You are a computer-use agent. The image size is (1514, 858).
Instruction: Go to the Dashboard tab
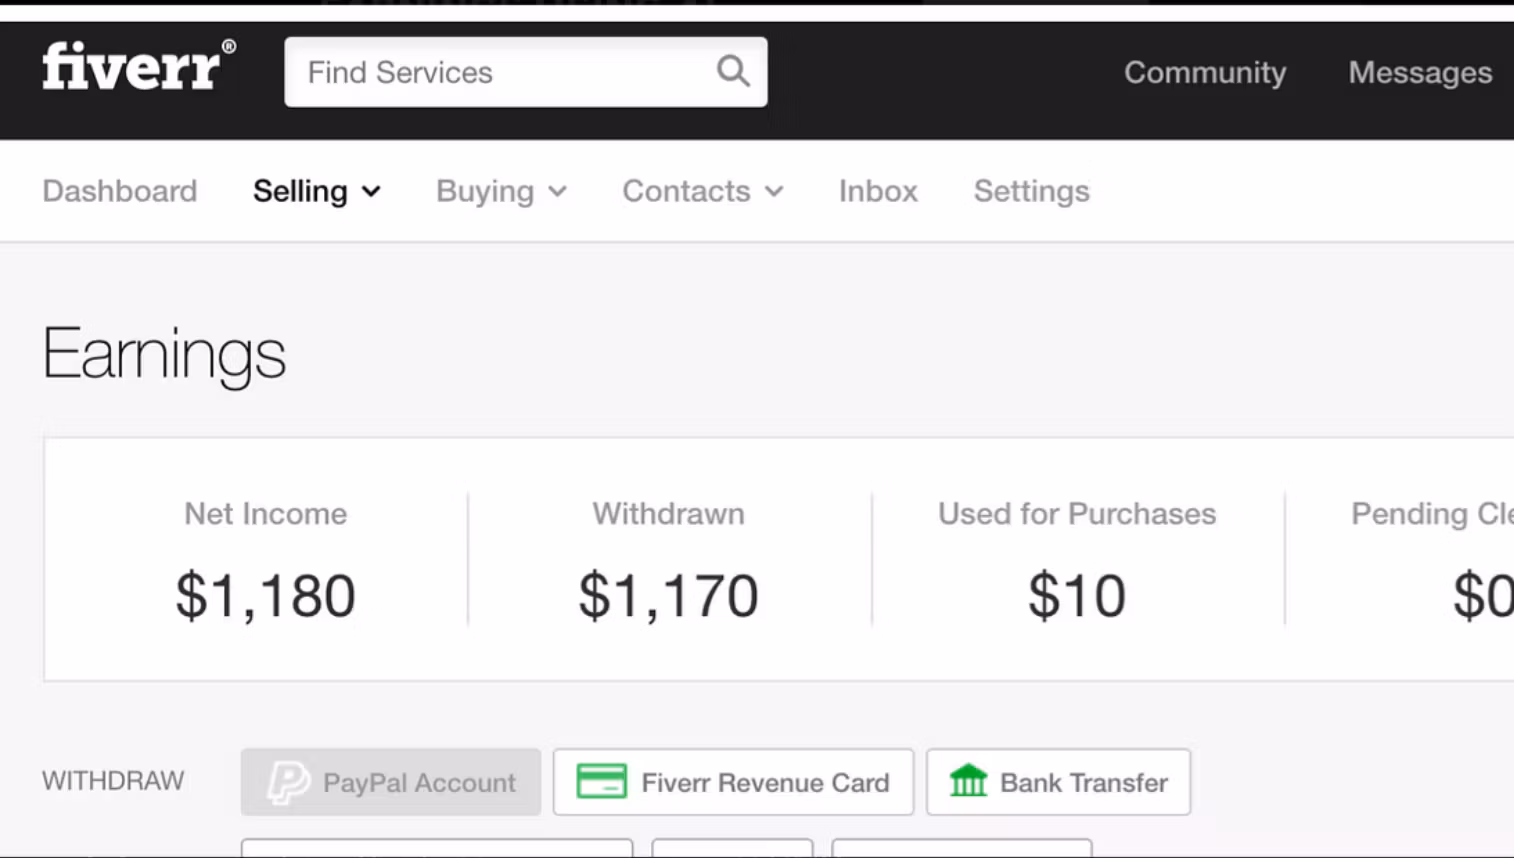tap(120, 191)
